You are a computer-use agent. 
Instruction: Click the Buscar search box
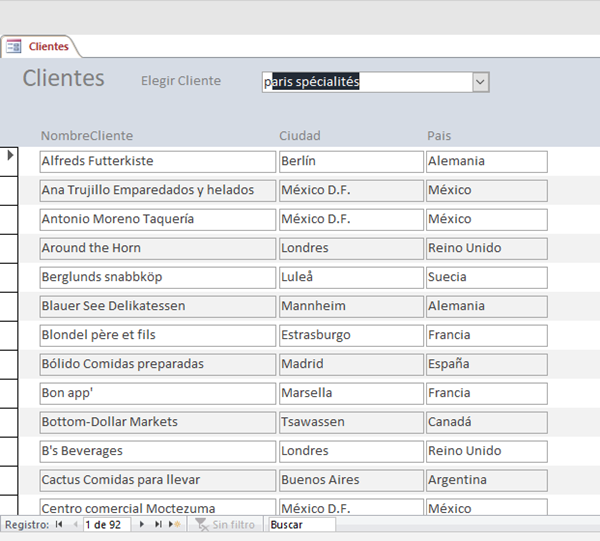coord(300,524)
